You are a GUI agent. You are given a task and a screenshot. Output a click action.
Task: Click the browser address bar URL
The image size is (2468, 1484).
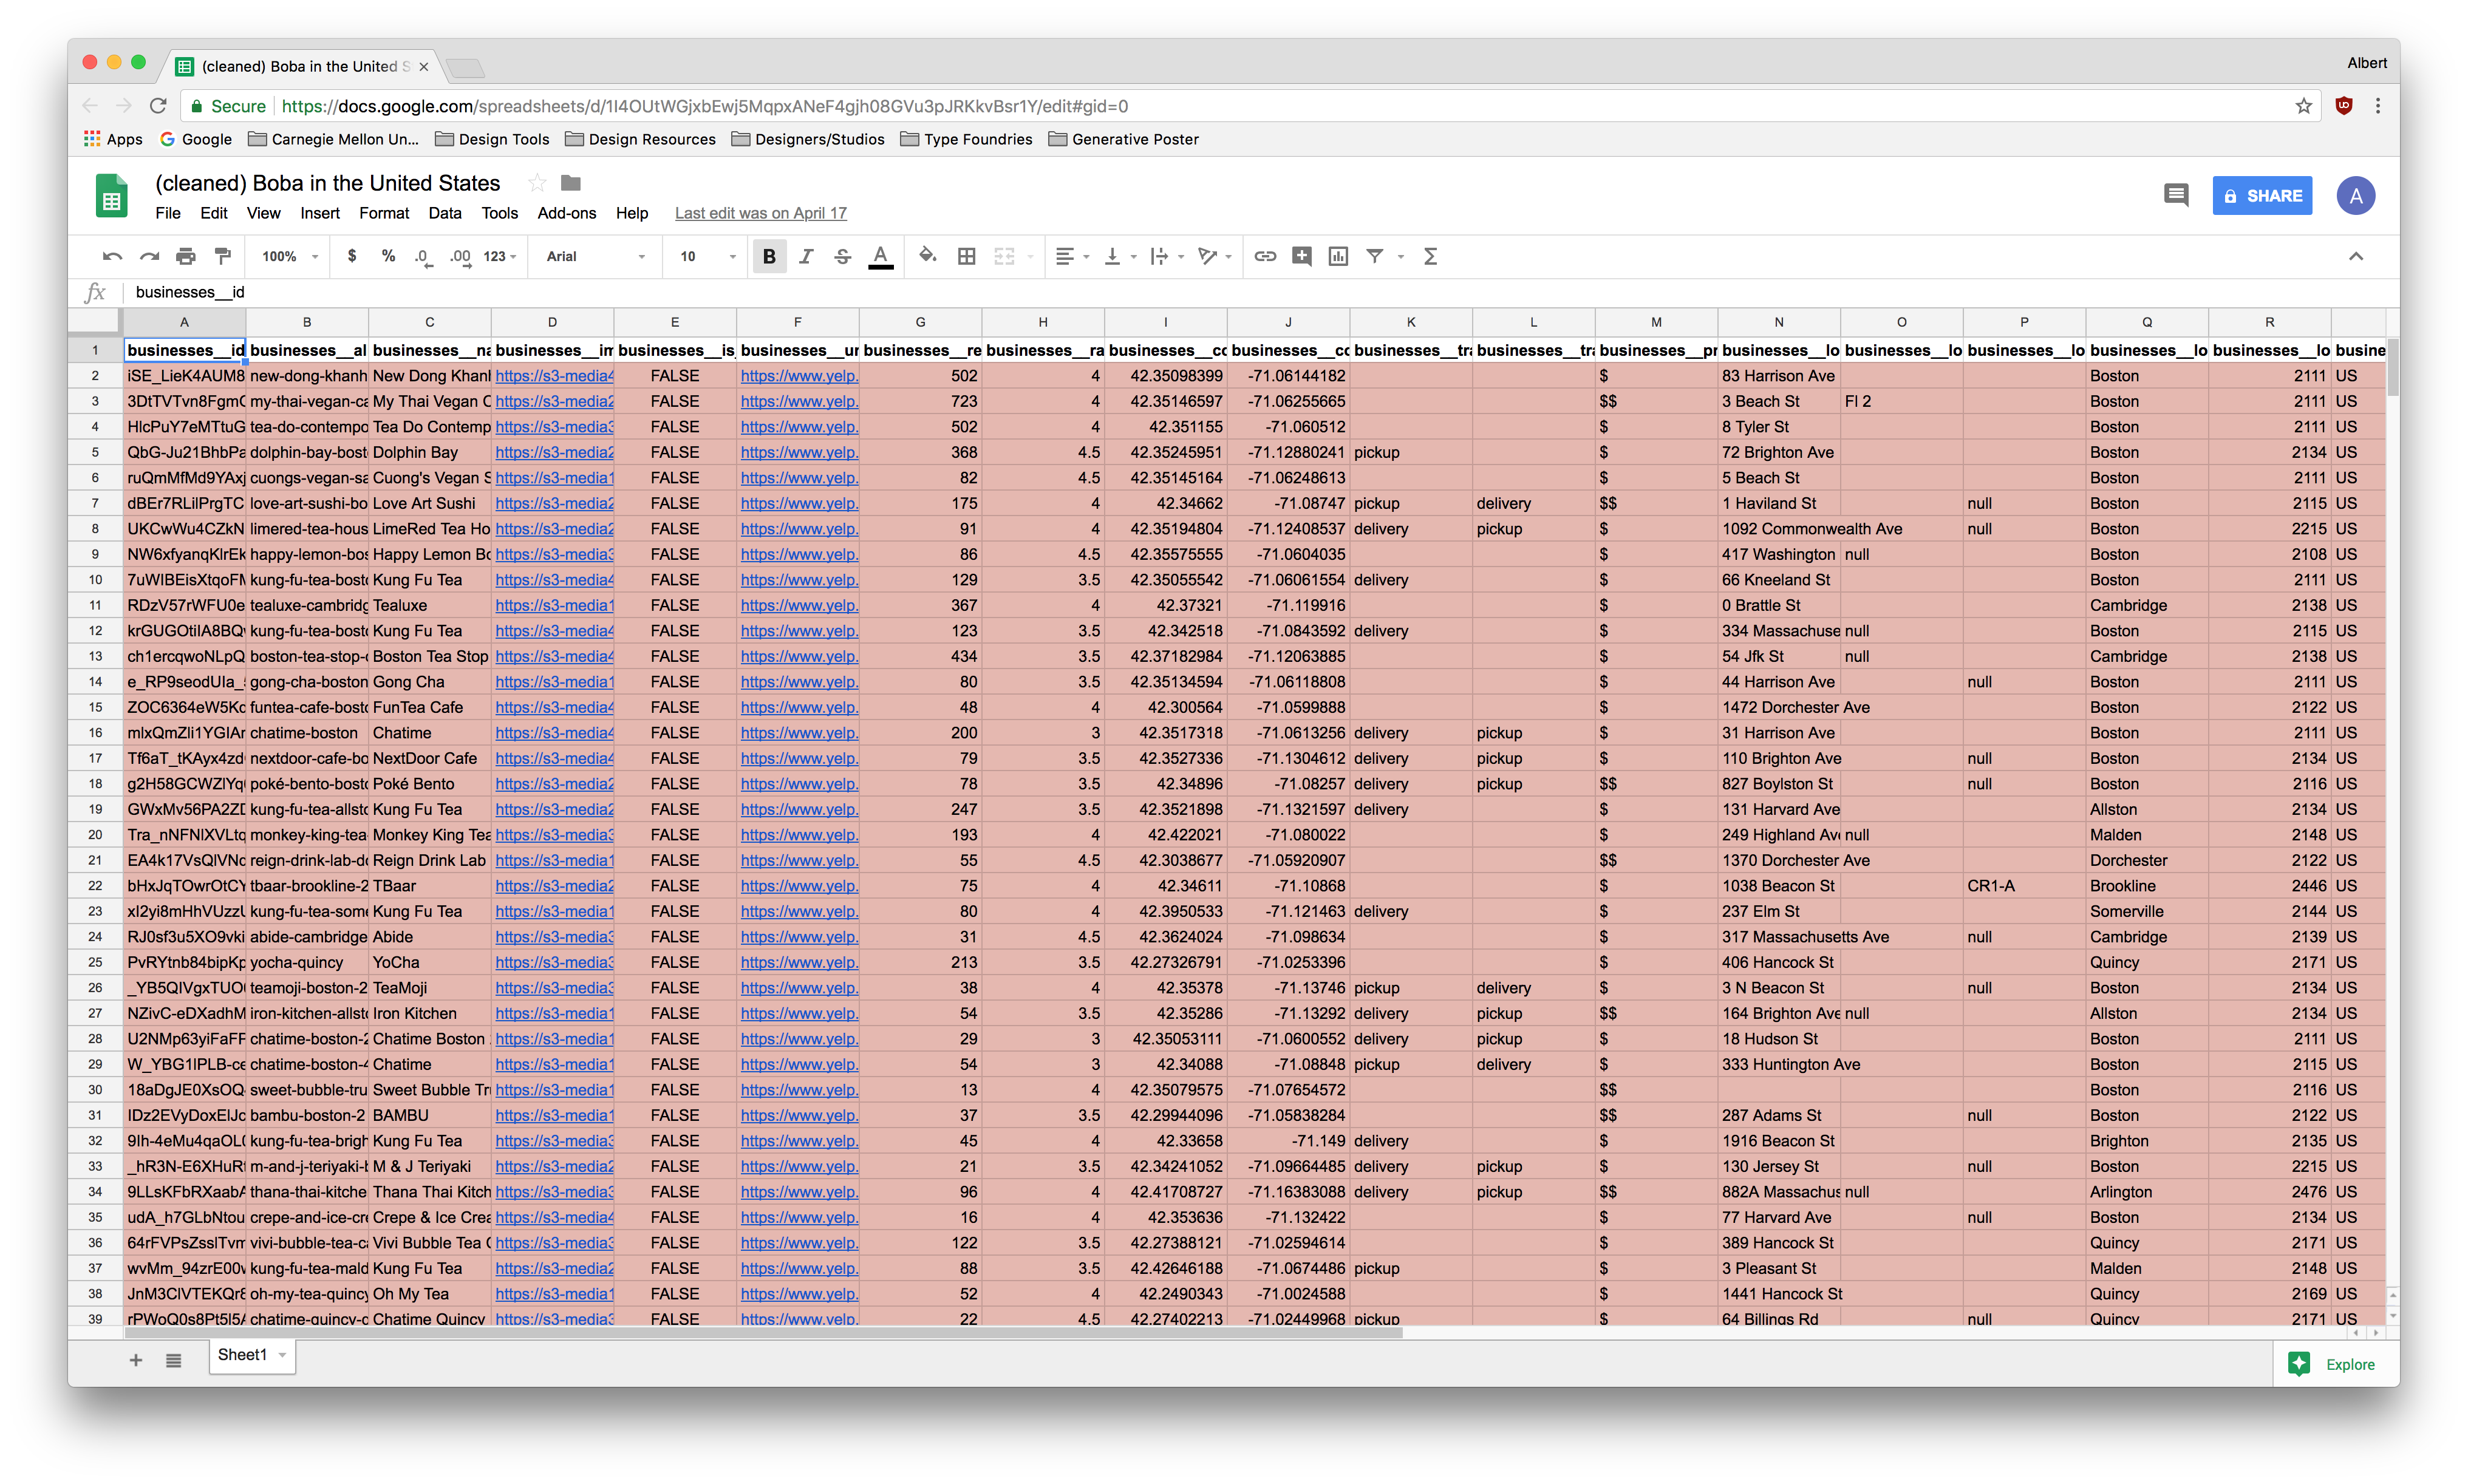(x=704, y=106)
